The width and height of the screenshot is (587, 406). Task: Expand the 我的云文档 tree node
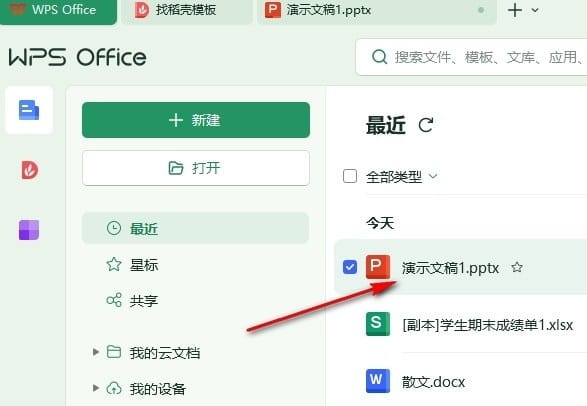click(x=96, y=352)
